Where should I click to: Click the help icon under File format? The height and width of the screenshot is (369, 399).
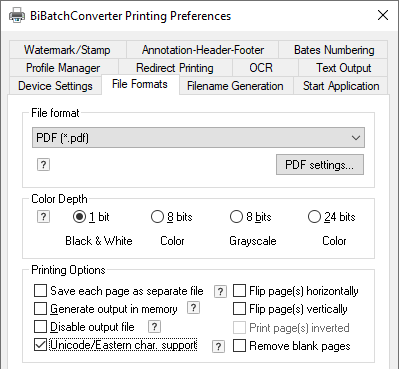tap(43, 164)
